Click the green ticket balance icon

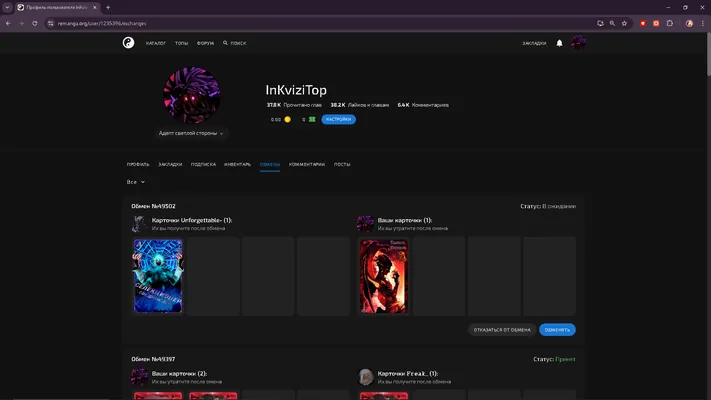point(312,119)
